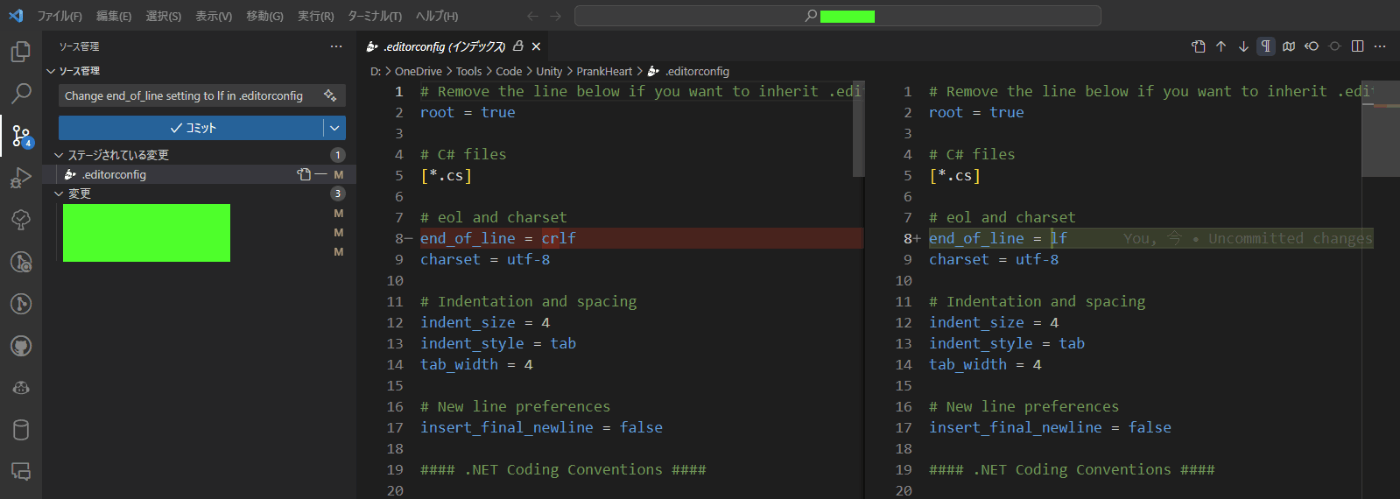Open the ターミナル(T) menu

[x=375, y=16]
